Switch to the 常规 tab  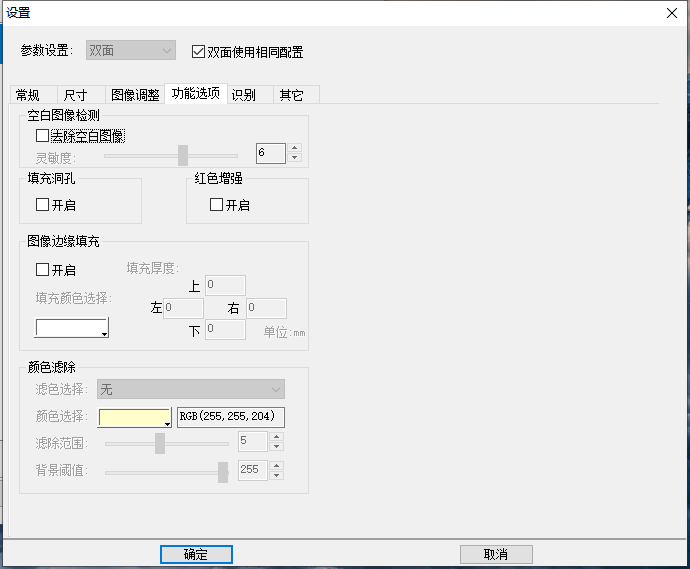click(33, 95)
